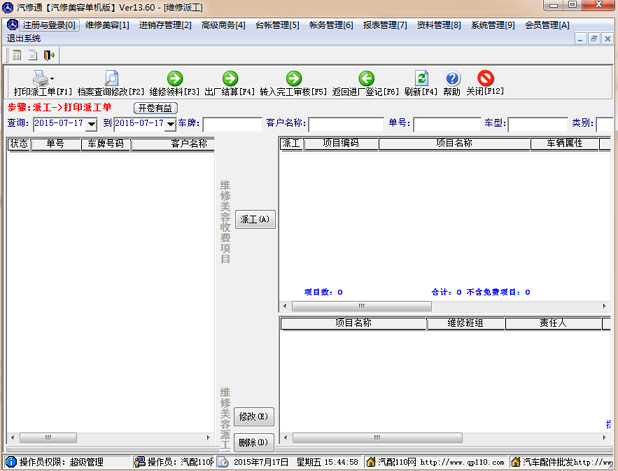Click the 修改(E) modify button
The image size is (618, 471).
click(x=253, y=416)
